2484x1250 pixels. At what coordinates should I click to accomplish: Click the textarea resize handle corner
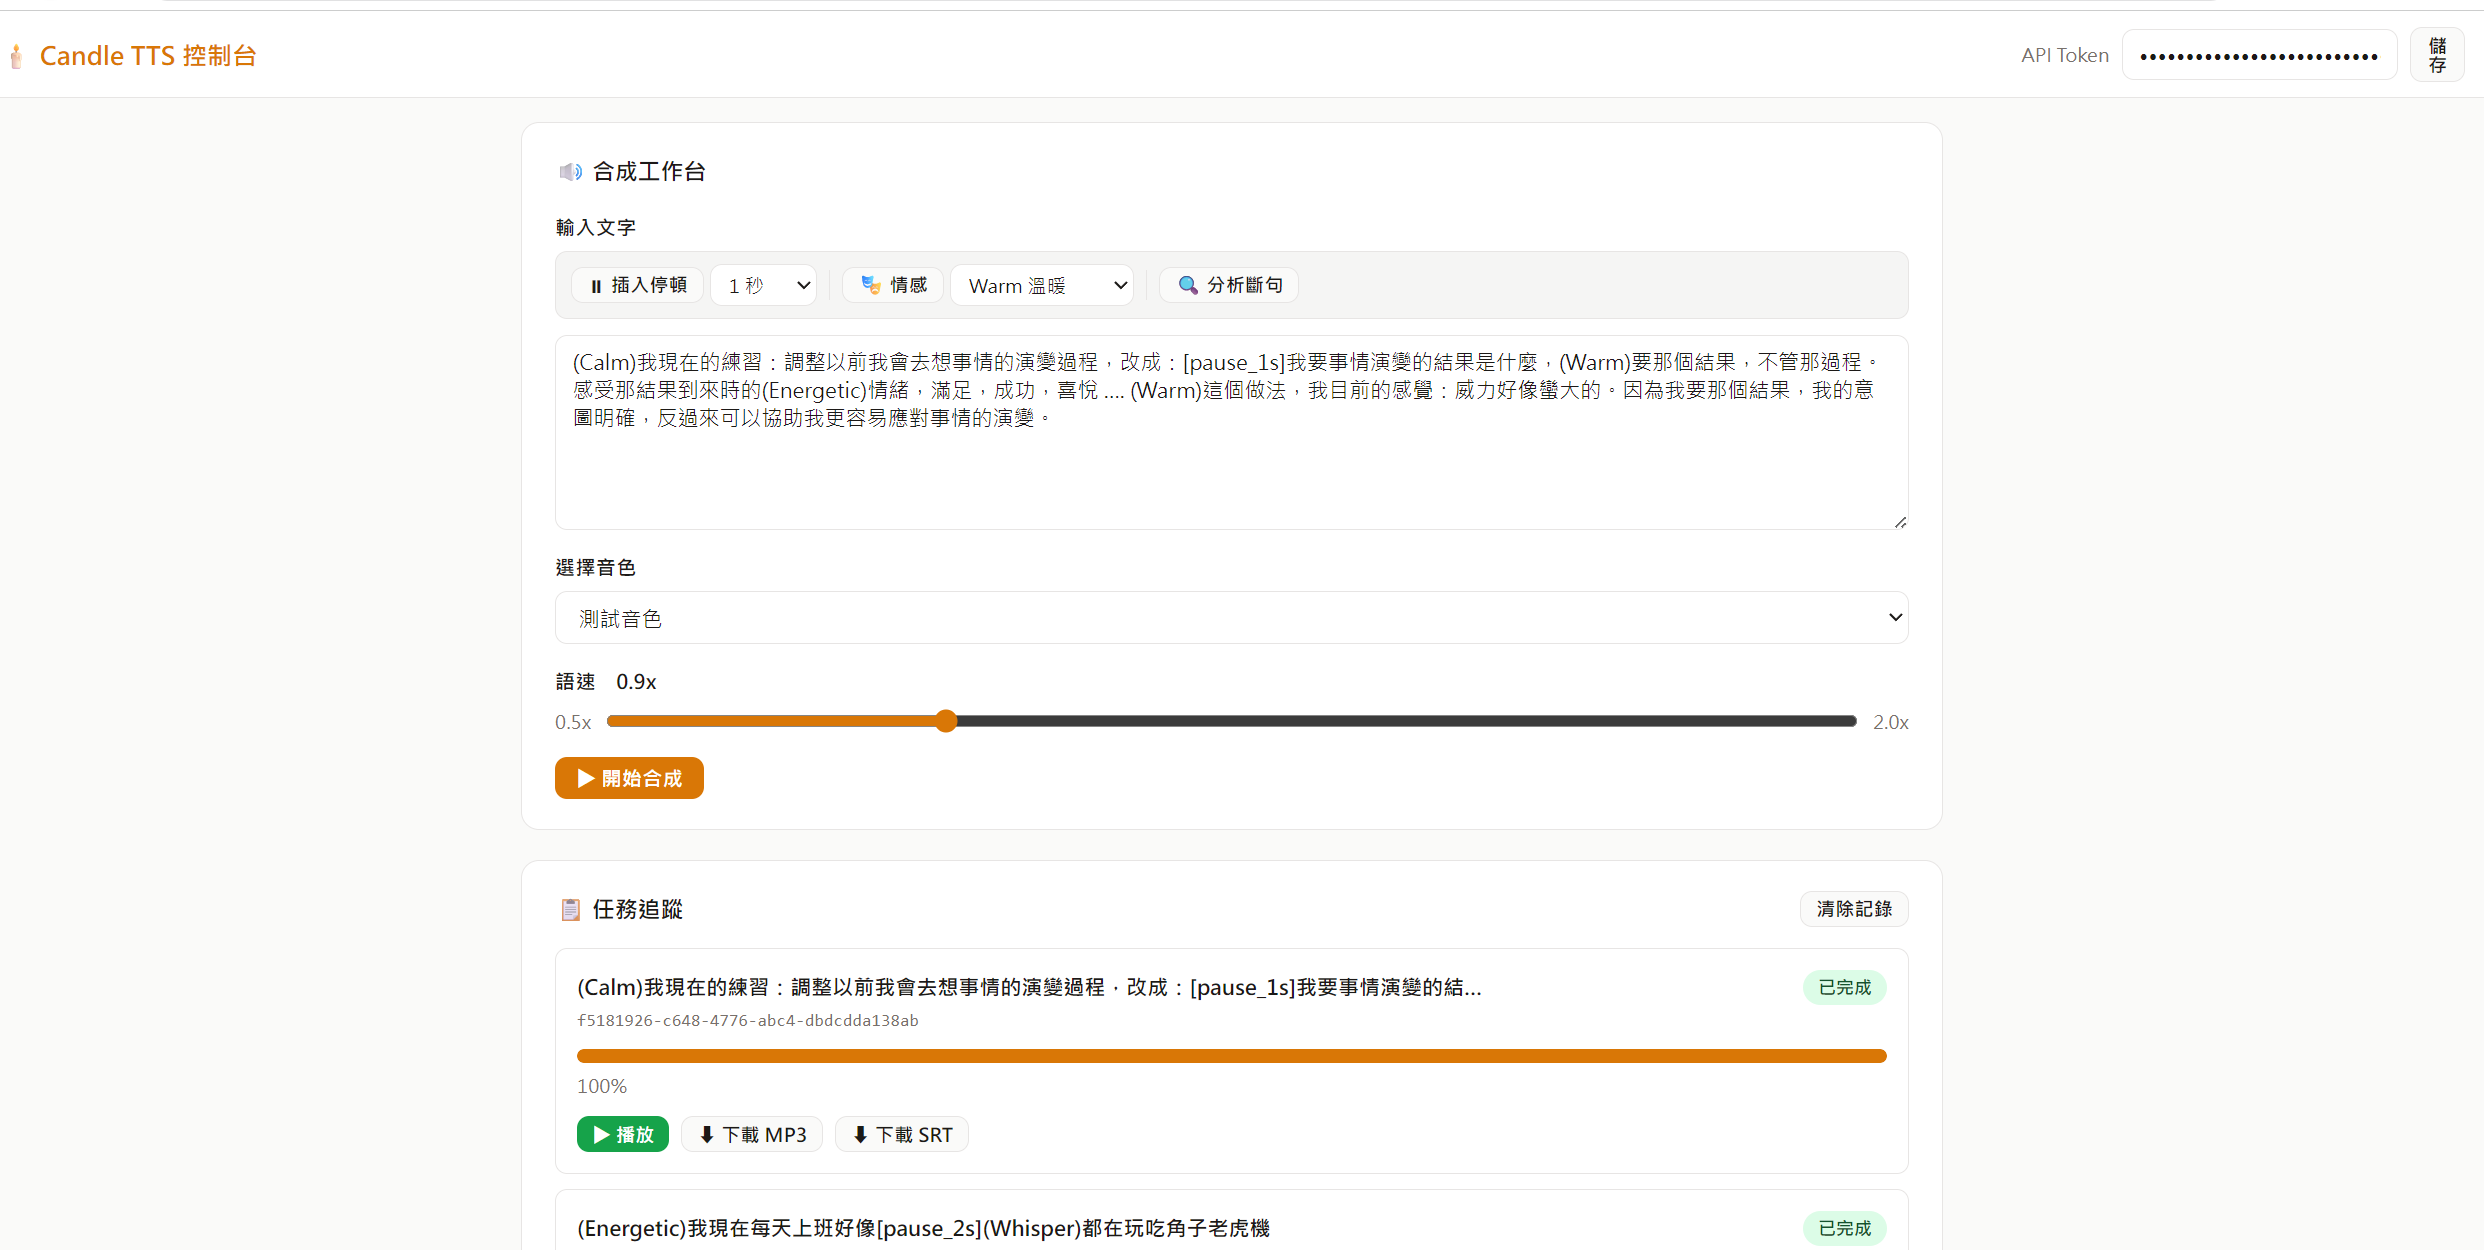pos(1900,522)
